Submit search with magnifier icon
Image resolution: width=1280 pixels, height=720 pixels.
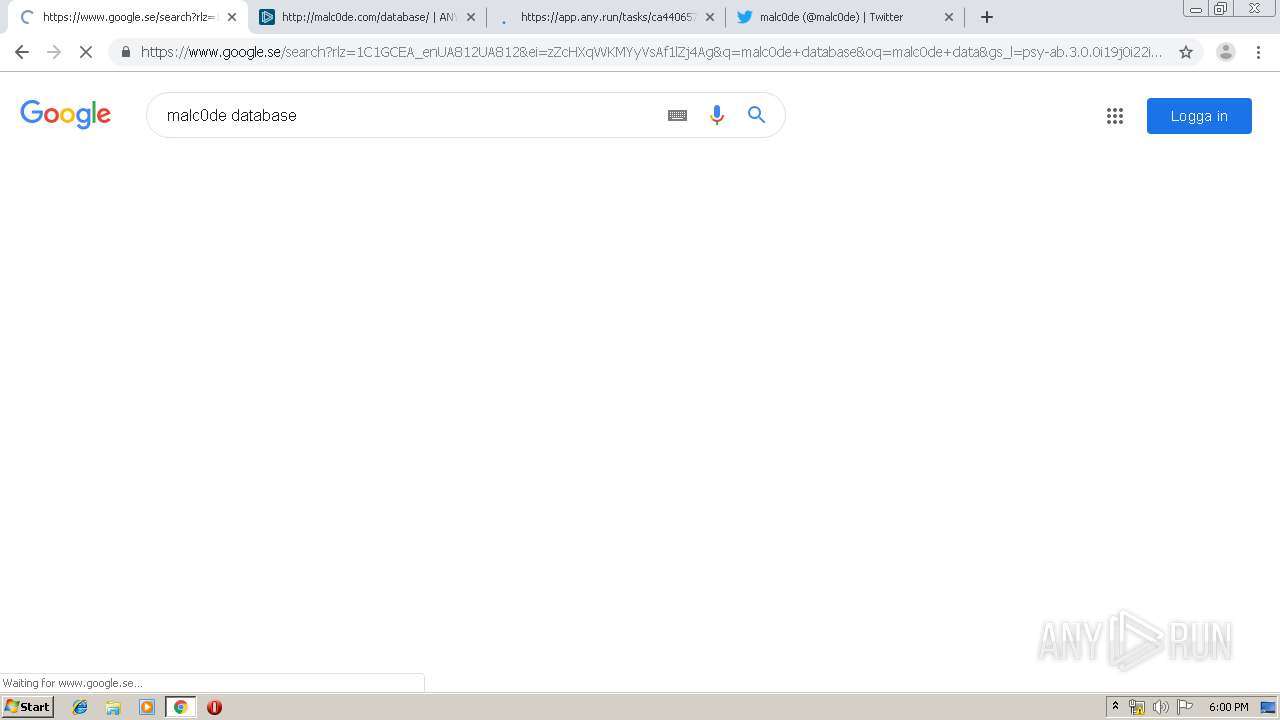pos(757,115)
